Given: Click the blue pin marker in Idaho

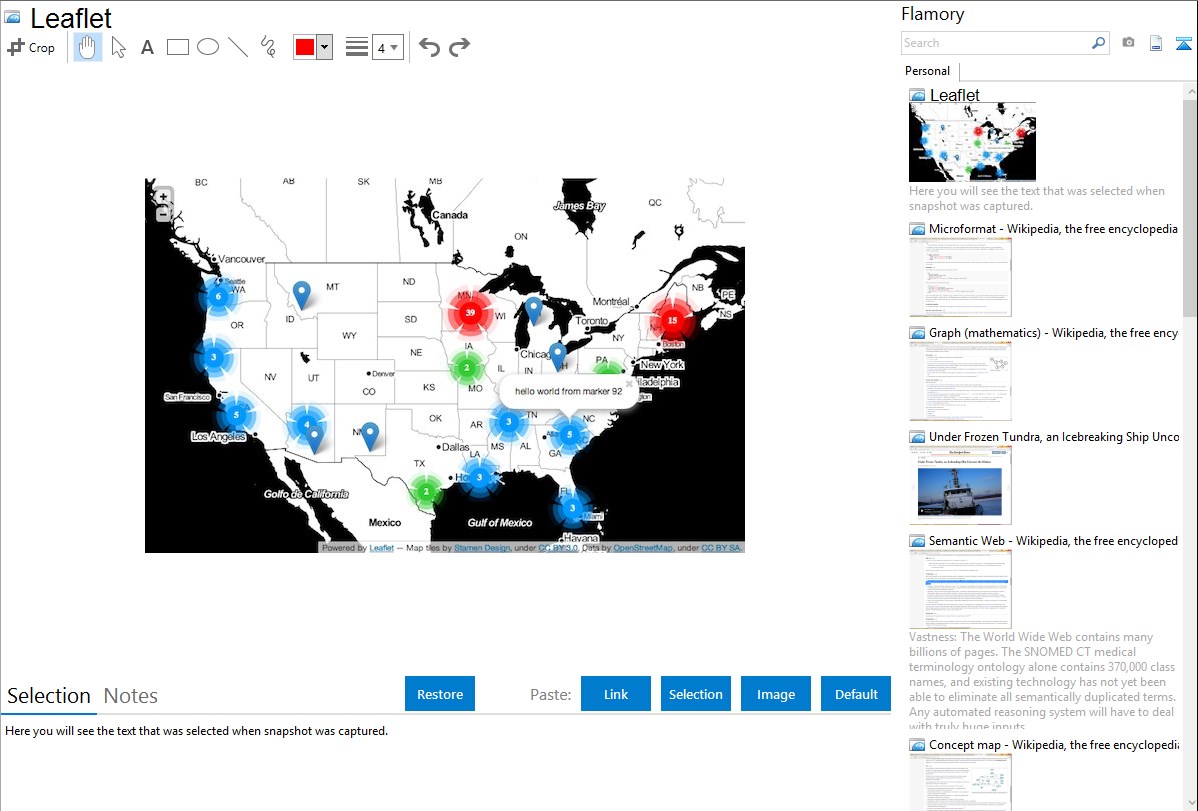Looking at the screenshot, I should click(x=302, y=294).
